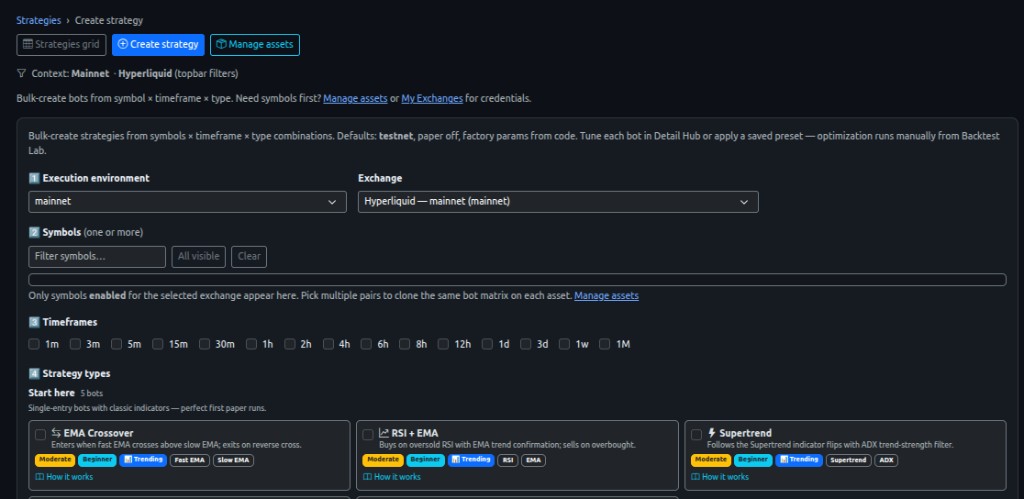The height and width of the screenshot is (499, 1024).
Task: Enable the 1h timeframe checkbox
Action: [x=251, y=344]
